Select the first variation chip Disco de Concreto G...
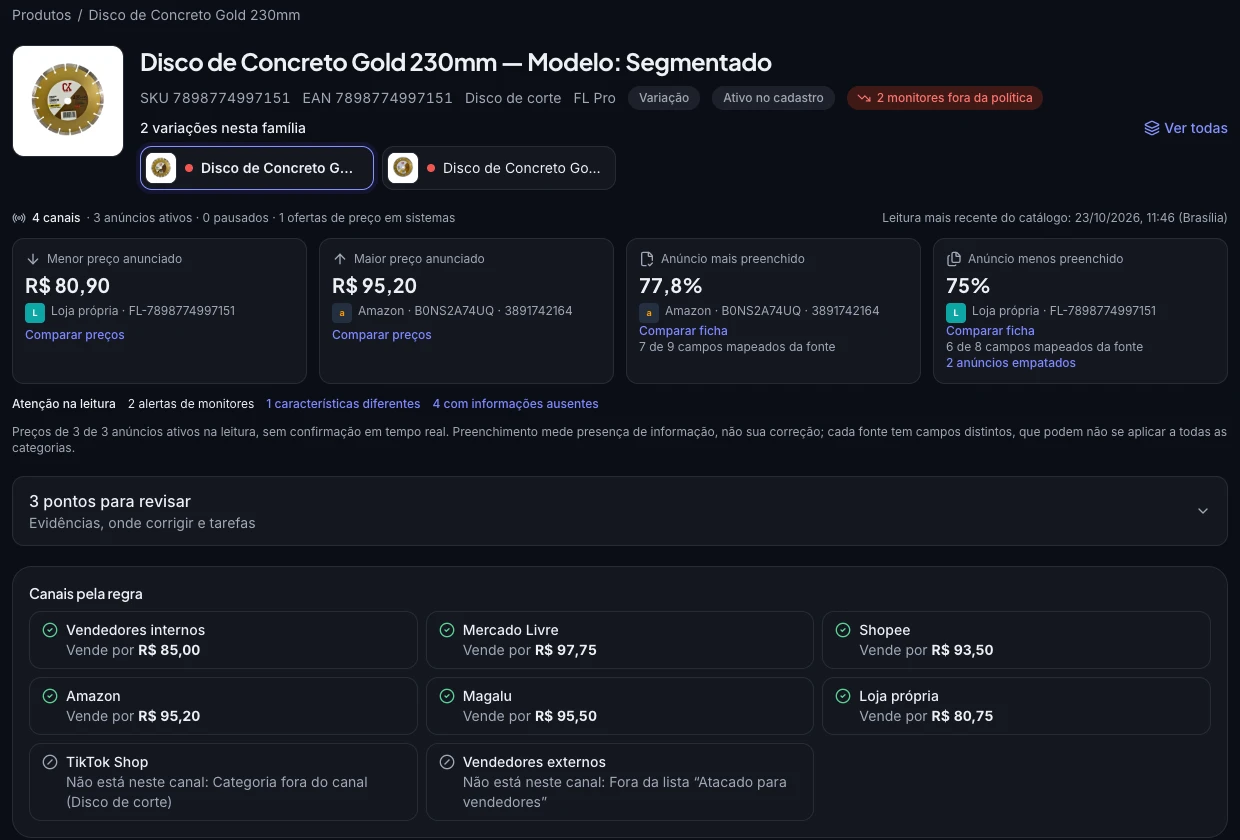1240x840 pixels. [x=257, y=168]
